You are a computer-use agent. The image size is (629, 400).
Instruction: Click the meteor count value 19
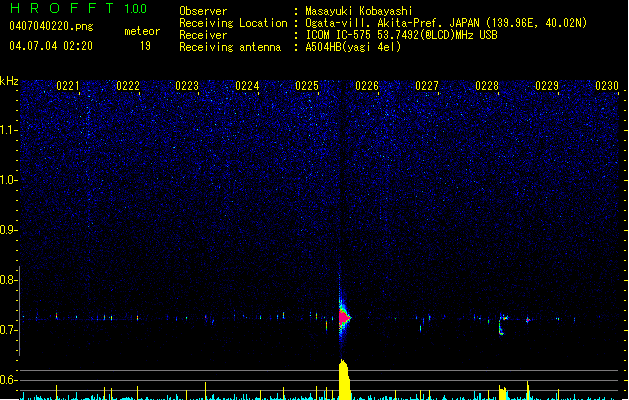click(x=145, y=46)
